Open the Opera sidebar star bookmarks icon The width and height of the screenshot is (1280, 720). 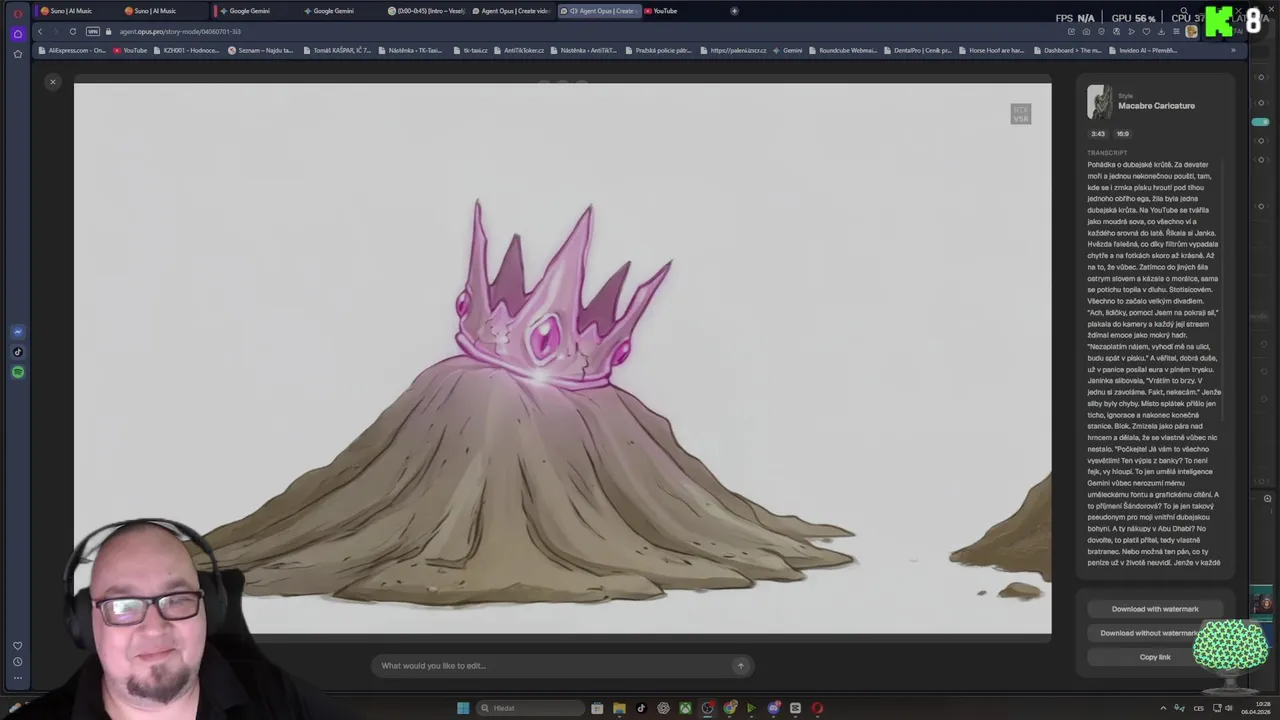tap(17, 54)
